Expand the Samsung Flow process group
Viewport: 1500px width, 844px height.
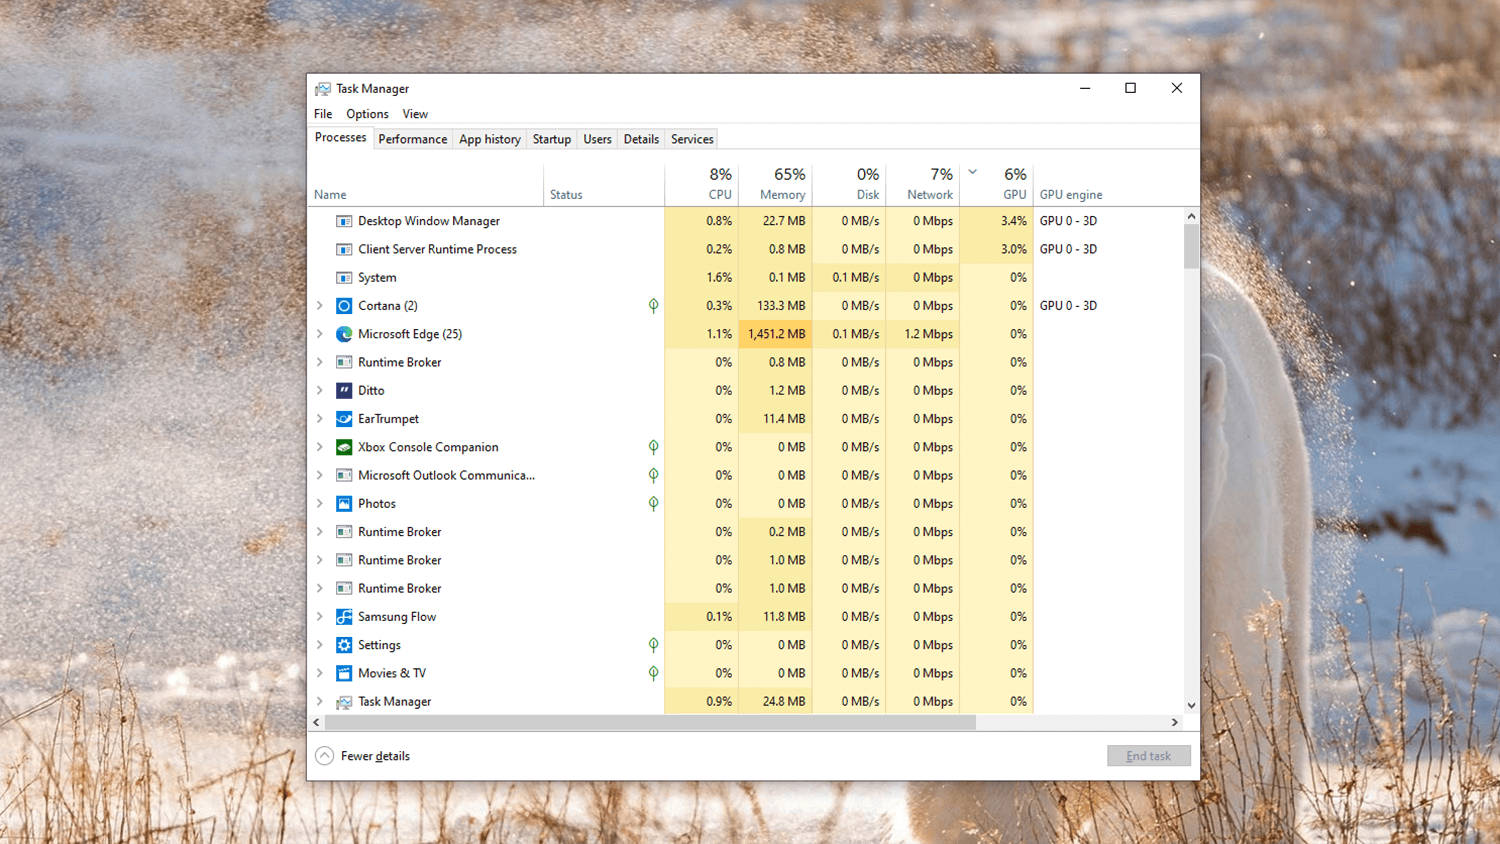point(320,617)
